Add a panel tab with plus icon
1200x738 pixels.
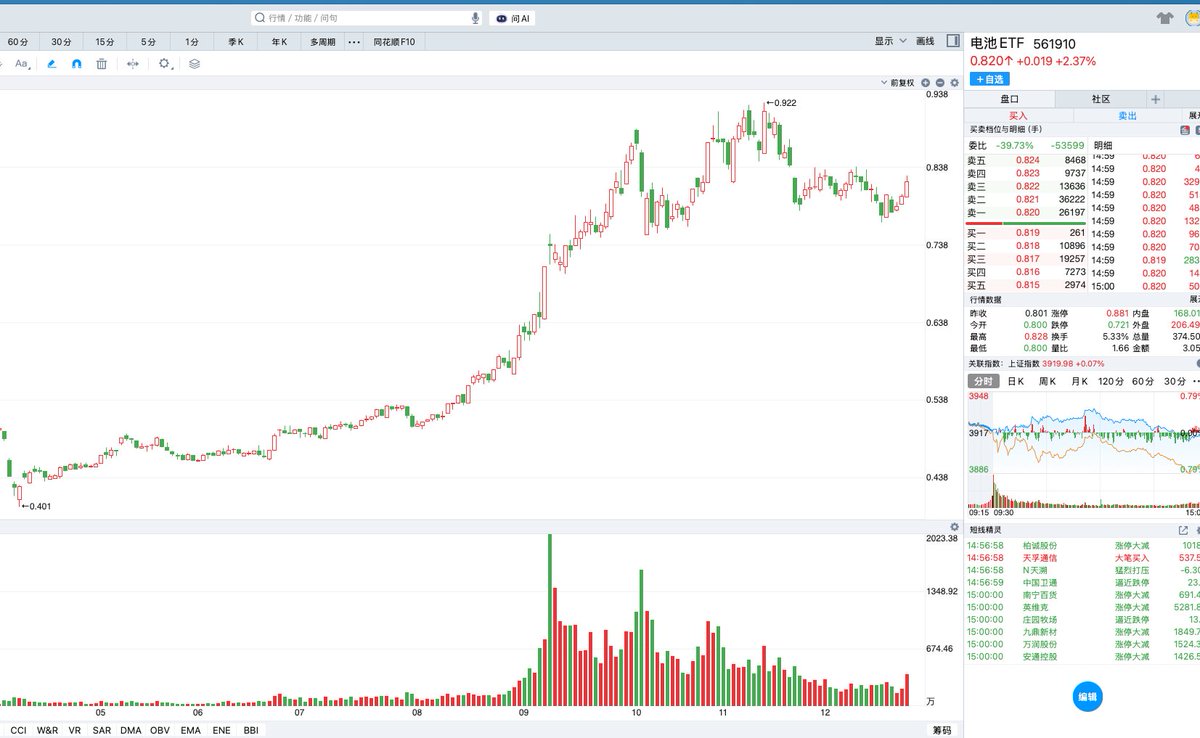click(1155, 99)
